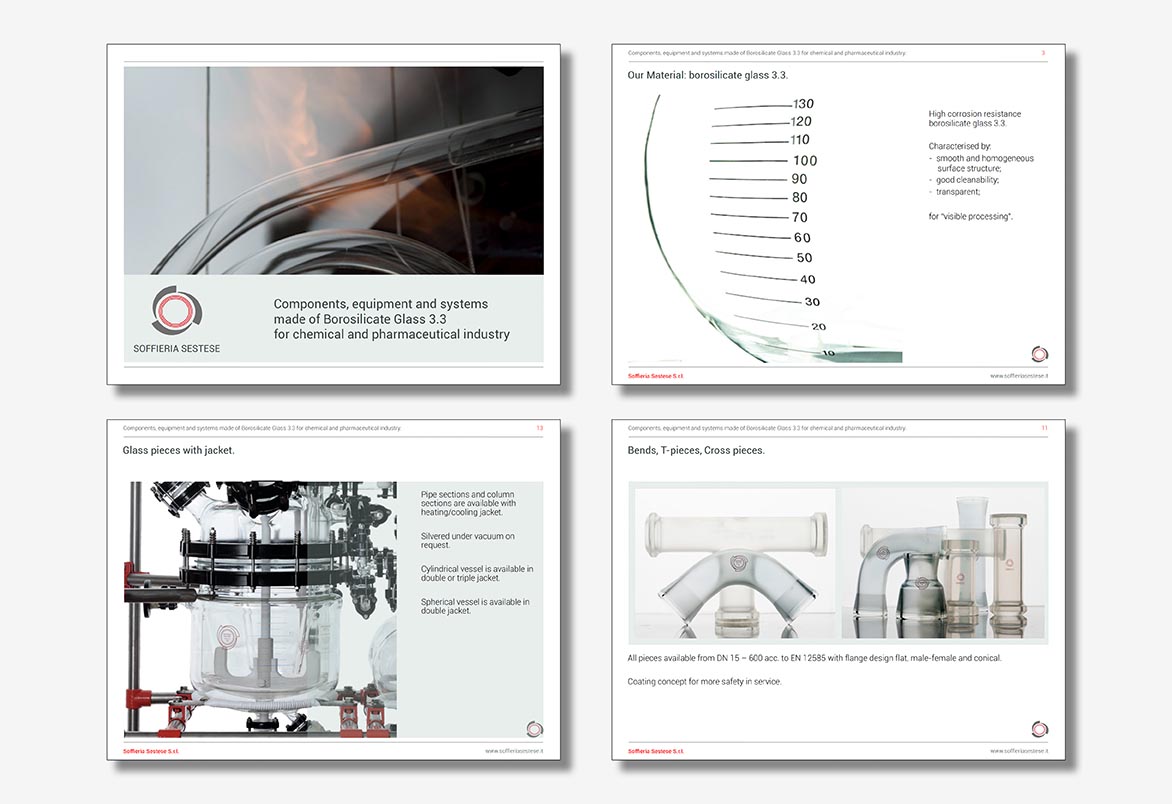Click the "Coating concept for more safety" line
Viewport: 1172px width, 804px height.
coord(704,681)
